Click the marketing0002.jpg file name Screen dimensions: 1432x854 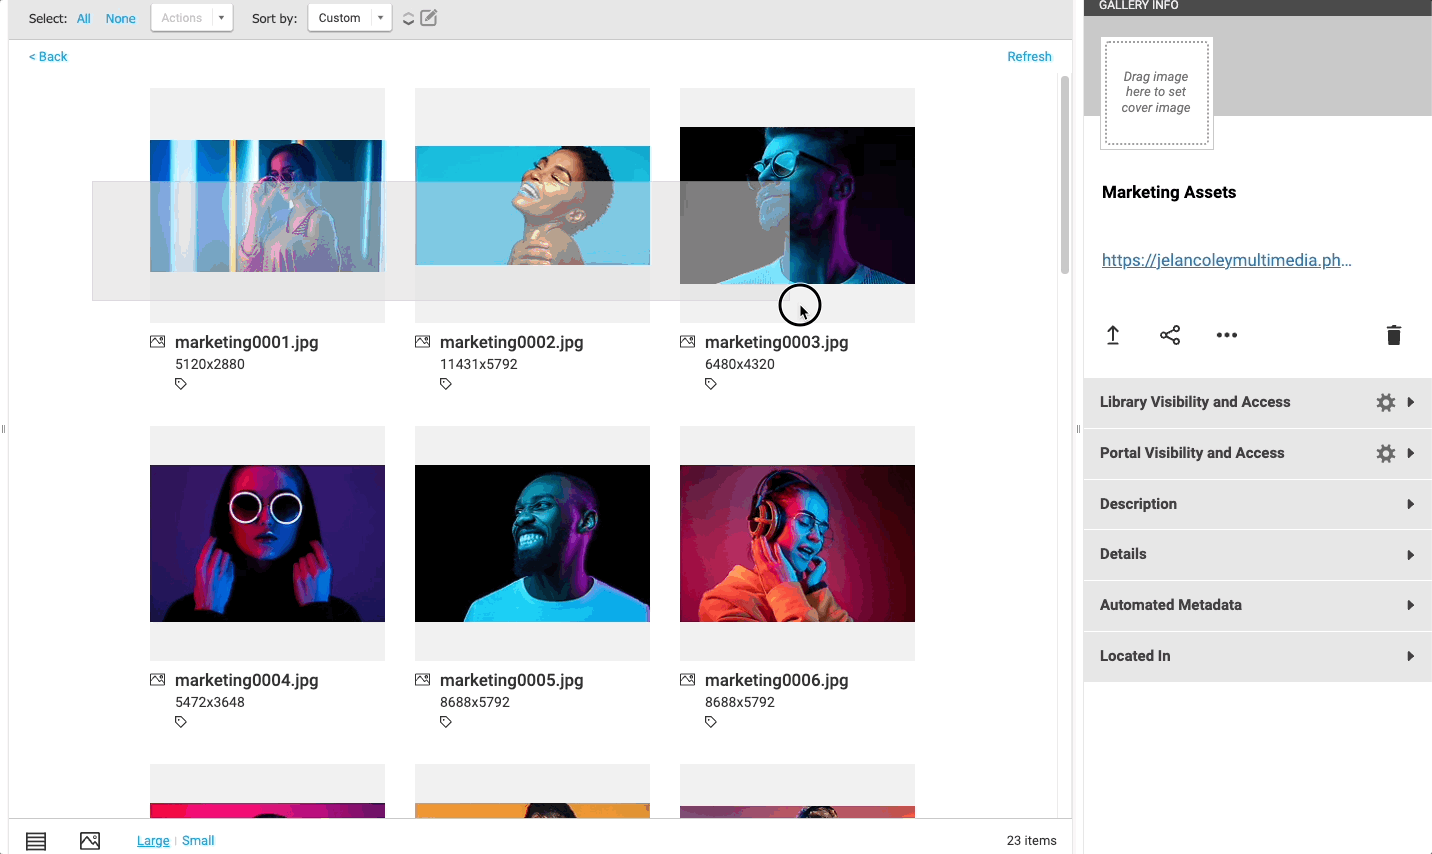coord(512,342)
